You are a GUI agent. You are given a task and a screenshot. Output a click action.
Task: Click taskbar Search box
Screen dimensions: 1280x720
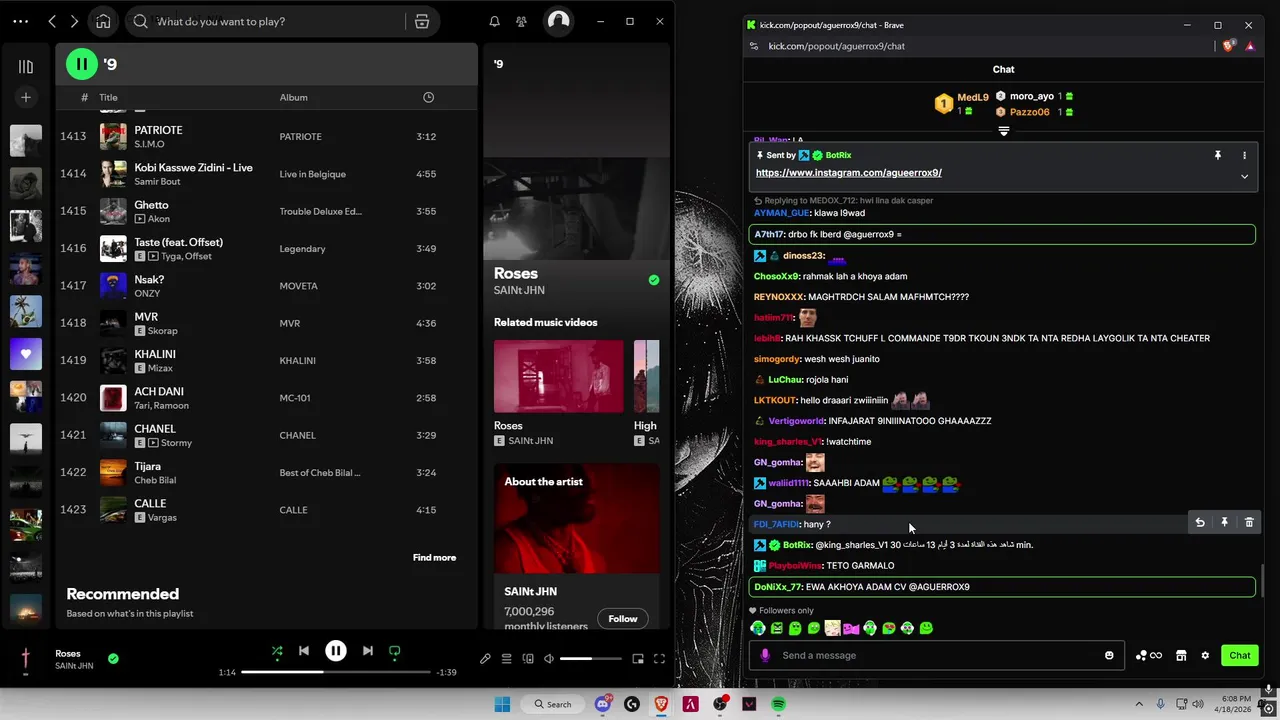[x=553, y=704]
